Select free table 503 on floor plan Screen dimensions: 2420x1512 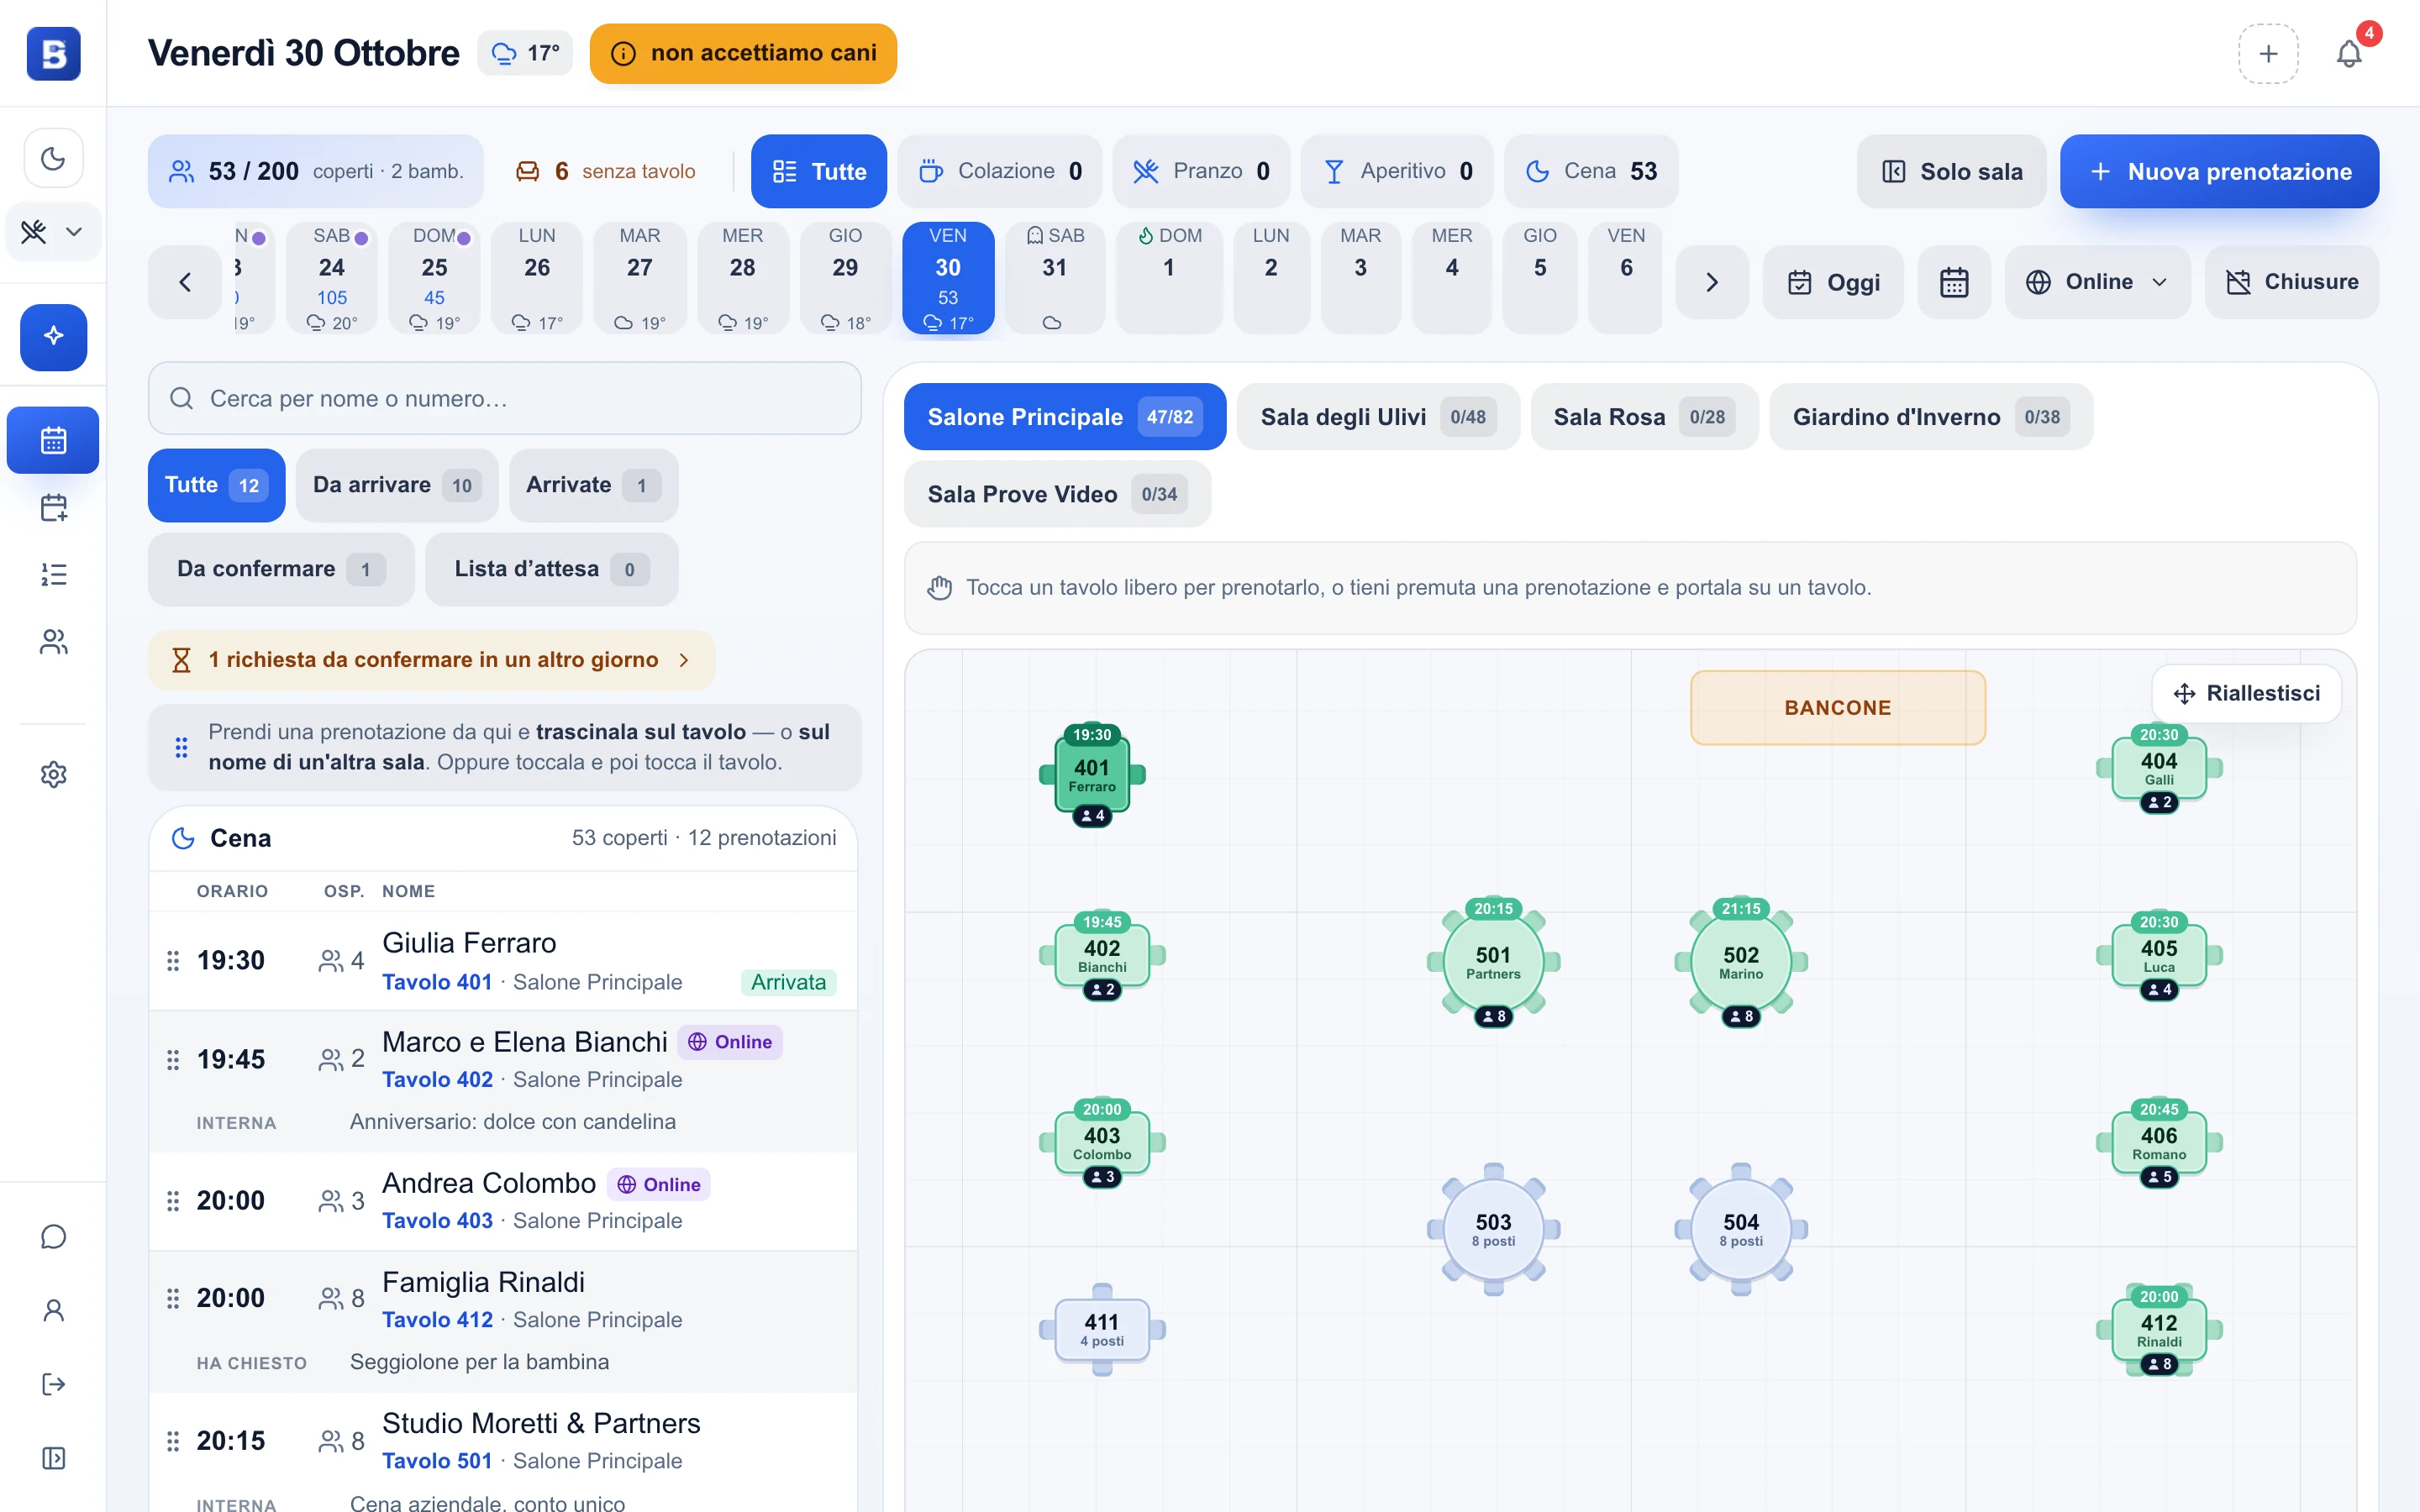coord(1493,1229)
